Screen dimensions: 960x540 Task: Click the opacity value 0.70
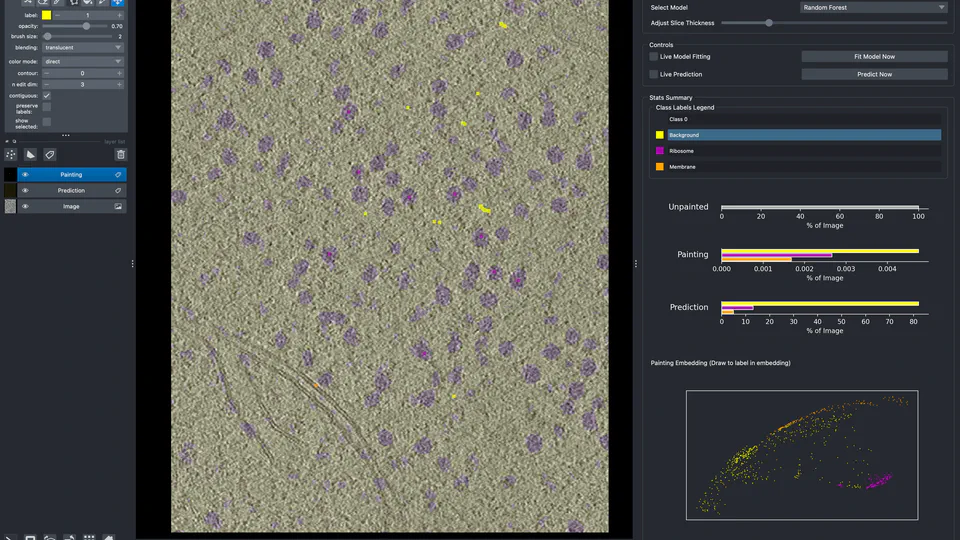point(117,26)
